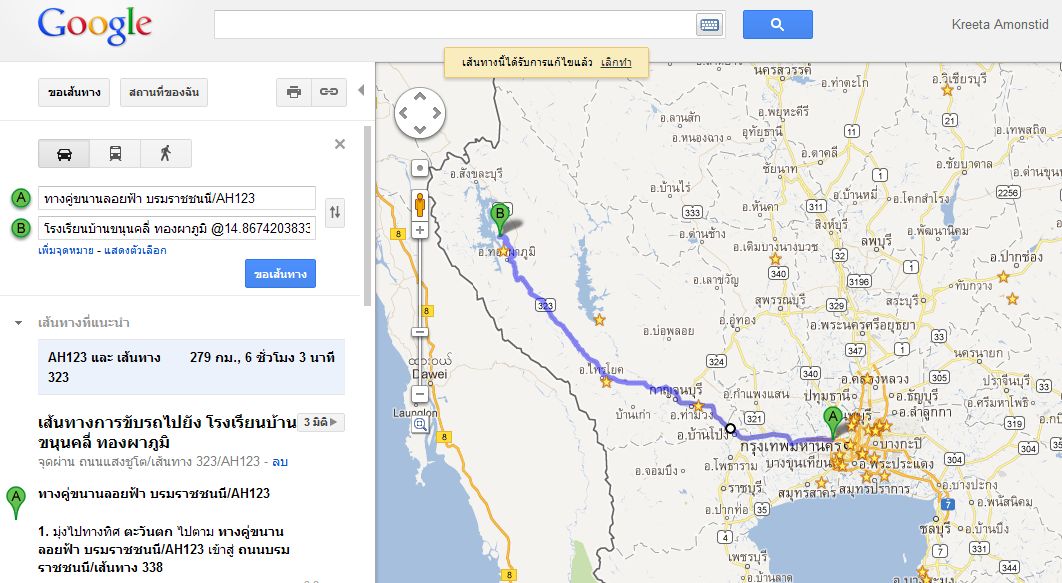Screen dimensions: 1062x583
Task: Click the star near อ.ไทรโยค
Action: [606, 382]
